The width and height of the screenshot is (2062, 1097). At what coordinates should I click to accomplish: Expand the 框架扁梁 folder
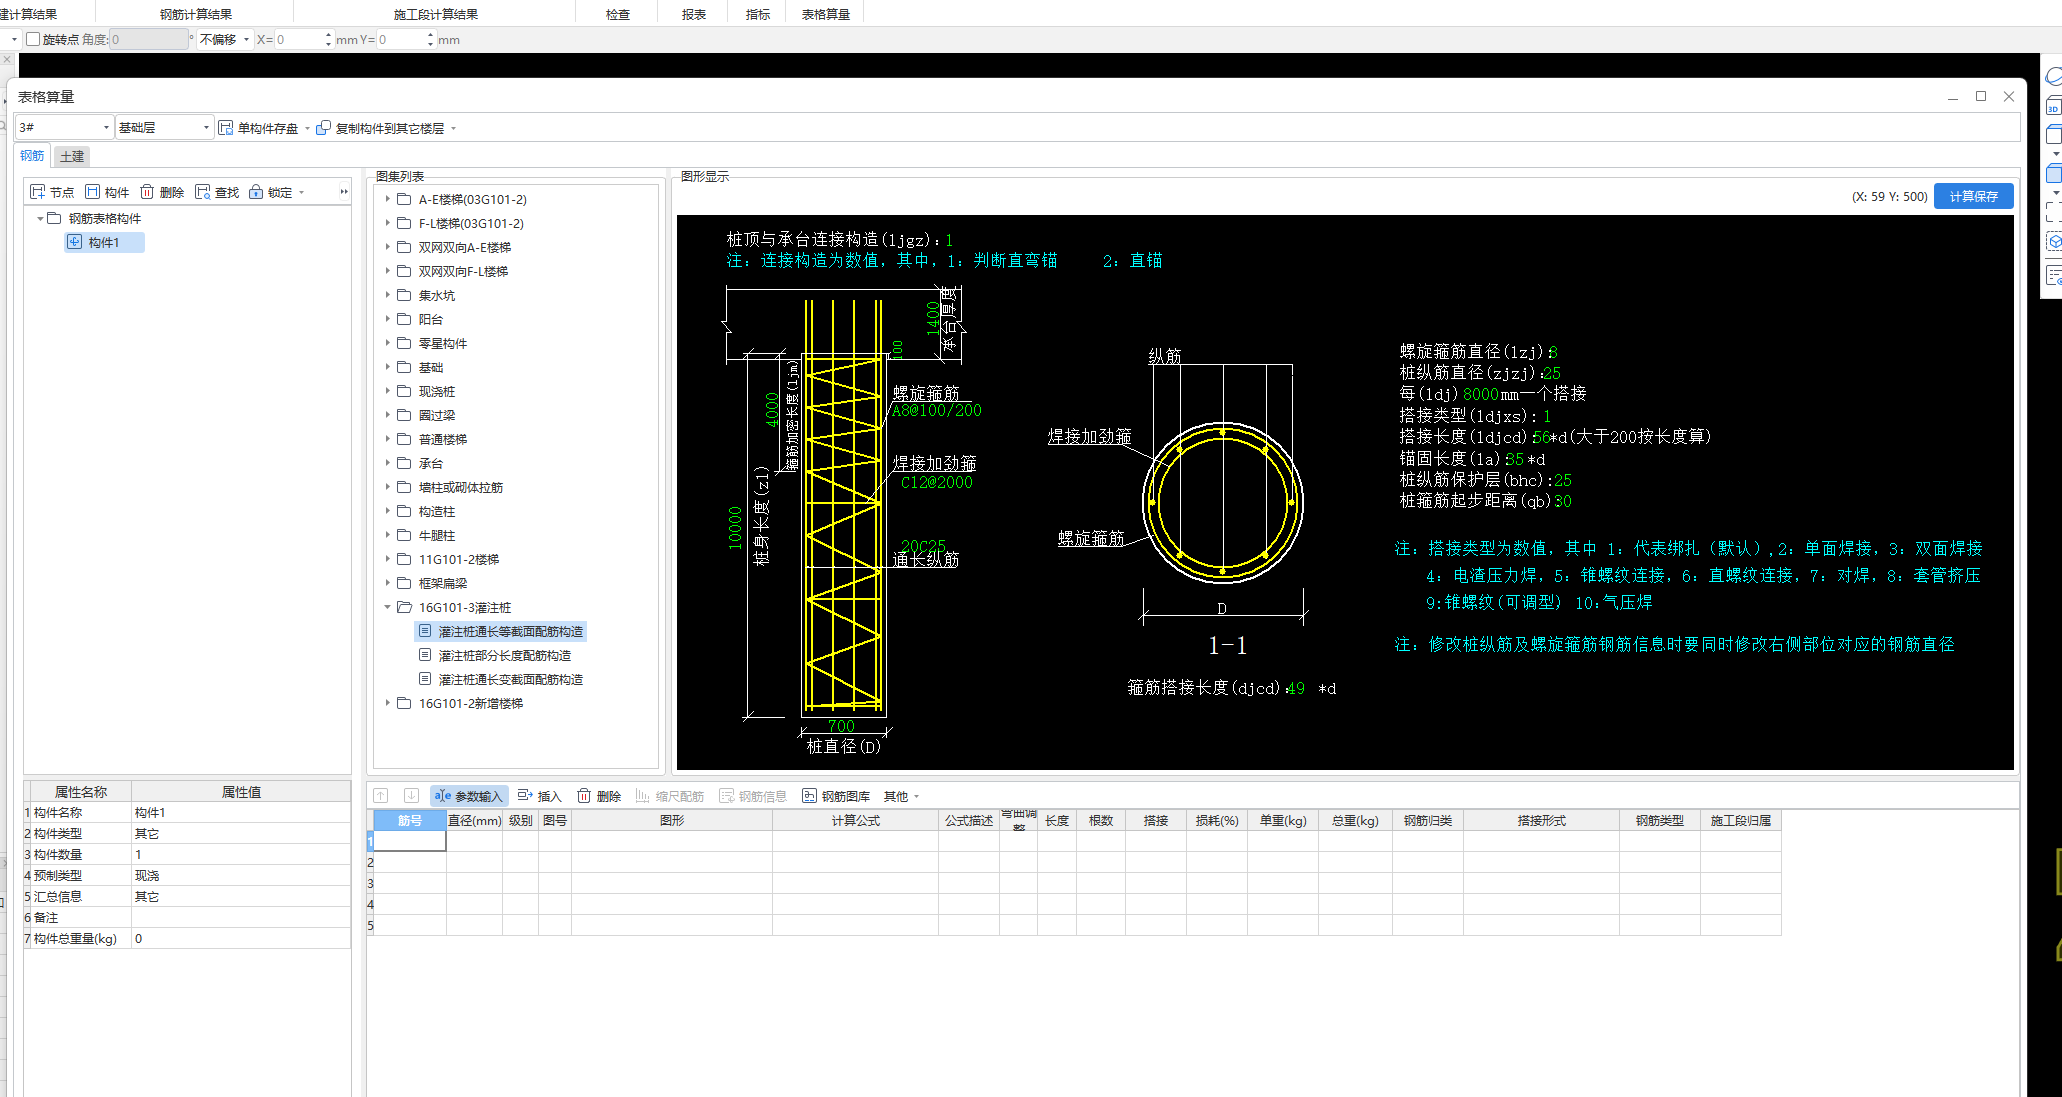[x=388, y=583]
